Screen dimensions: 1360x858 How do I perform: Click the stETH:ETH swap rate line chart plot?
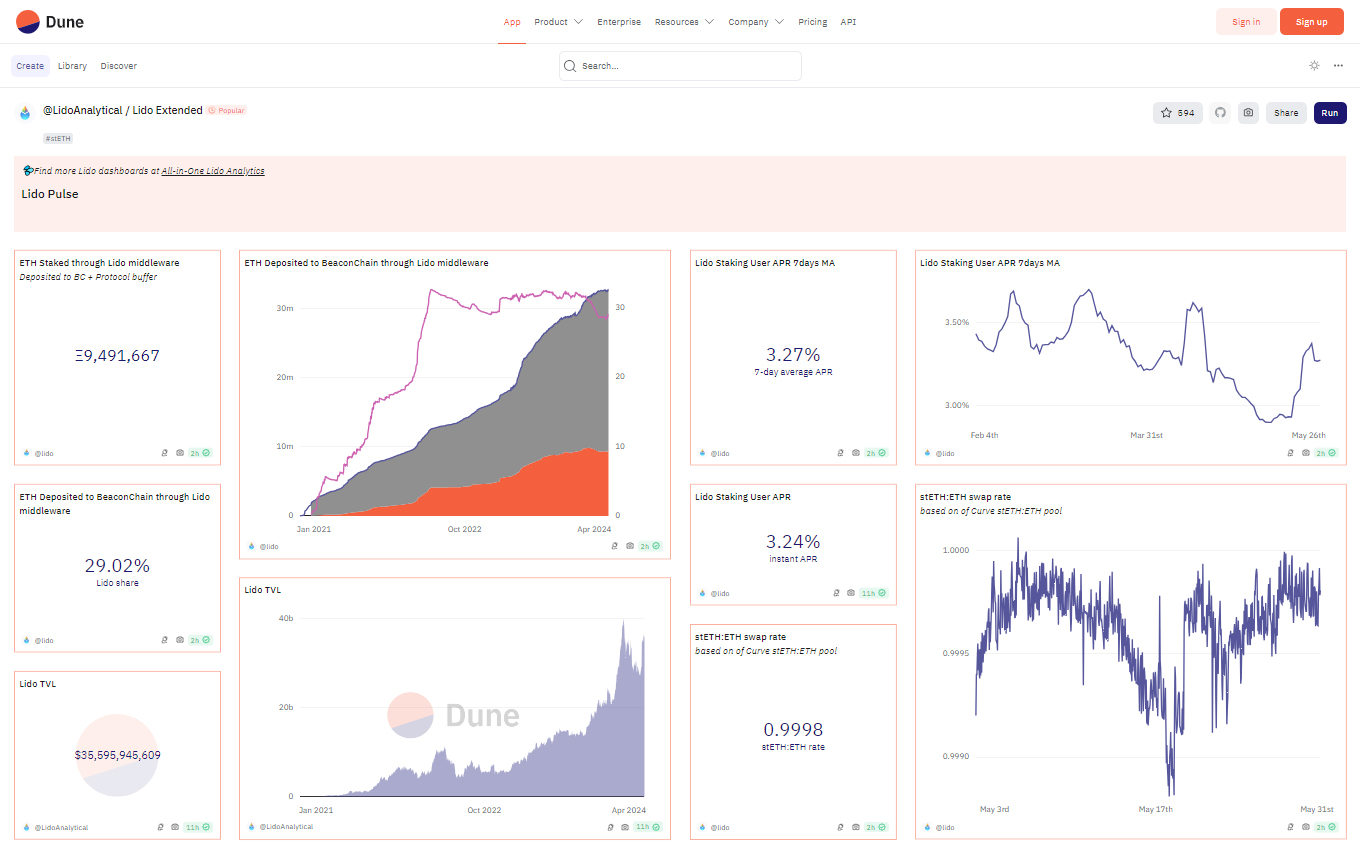1146,665
